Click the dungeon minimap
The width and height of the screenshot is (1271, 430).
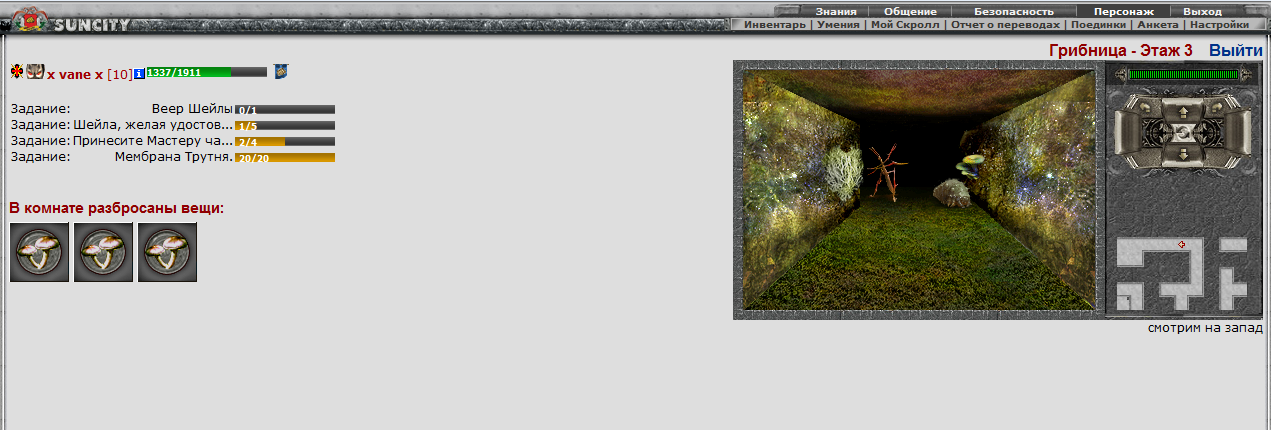pyautogui.click(x=1182, y=273)
